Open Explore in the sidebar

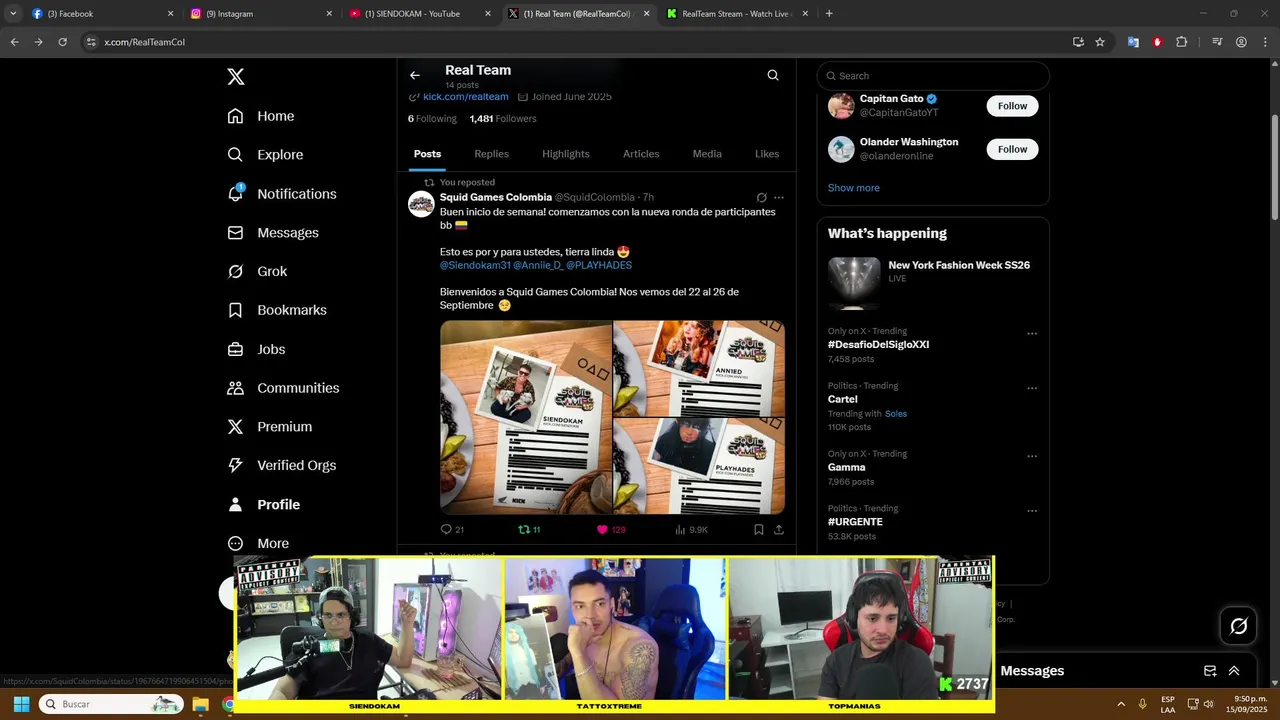point(265,155)
